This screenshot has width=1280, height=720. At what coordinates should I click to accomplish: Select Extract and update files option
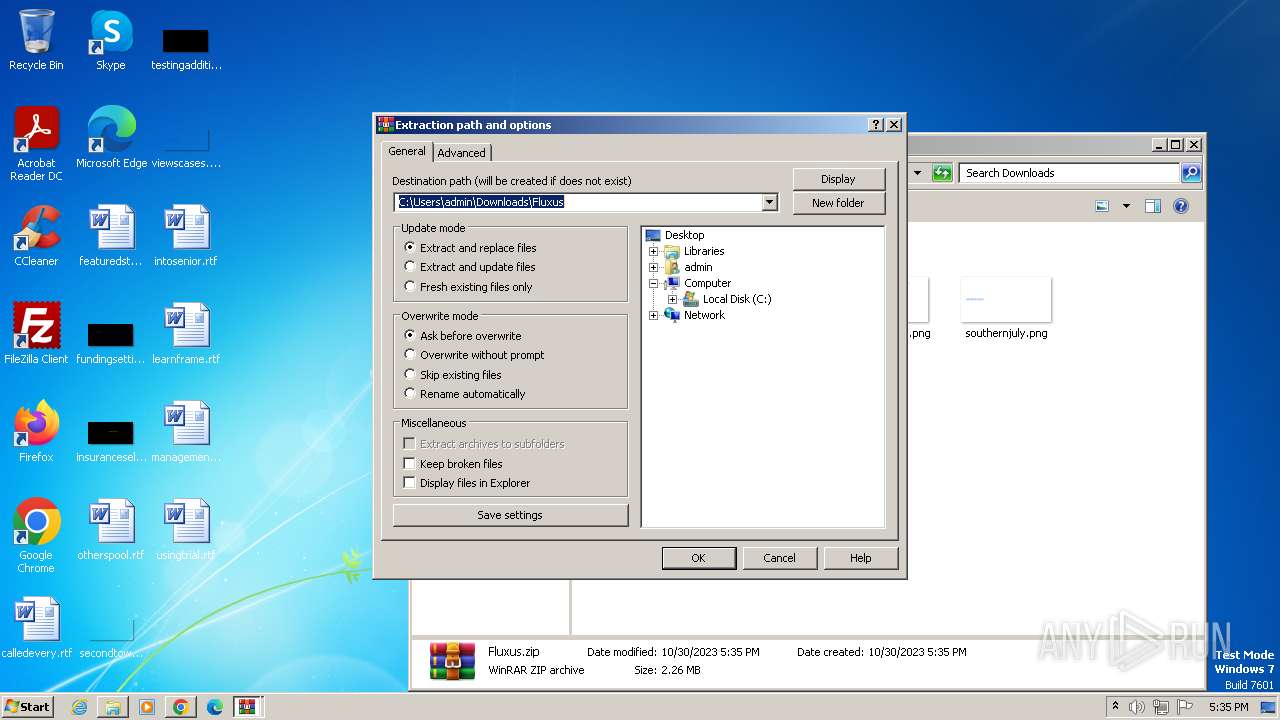(469, 267)
